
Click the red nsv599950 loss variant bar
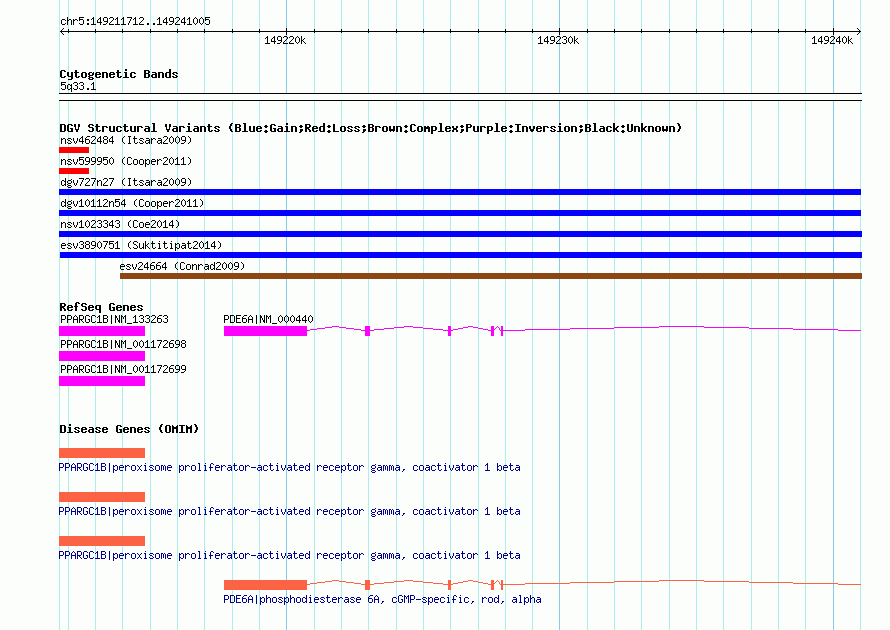[x=74, y=171]
